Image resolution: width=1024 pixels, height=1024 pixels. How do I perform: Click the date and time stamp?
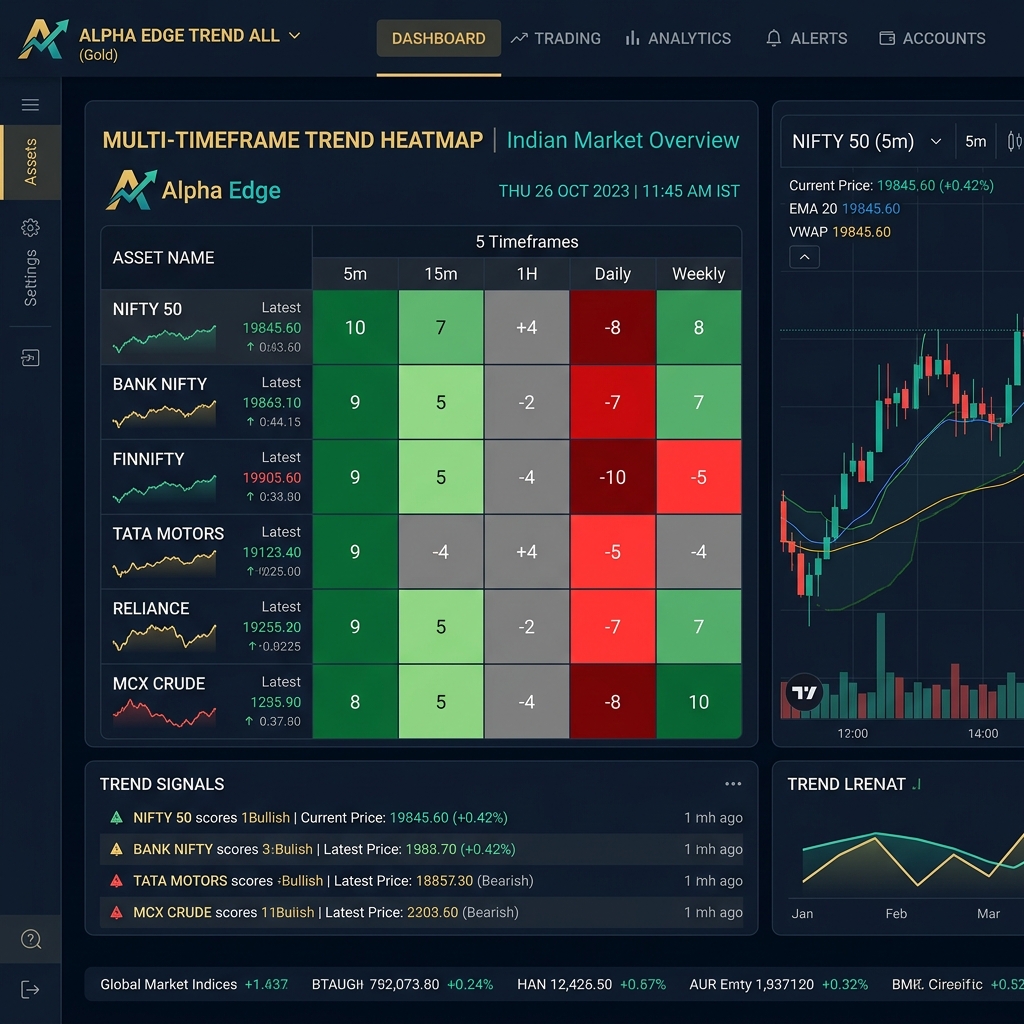619,191
